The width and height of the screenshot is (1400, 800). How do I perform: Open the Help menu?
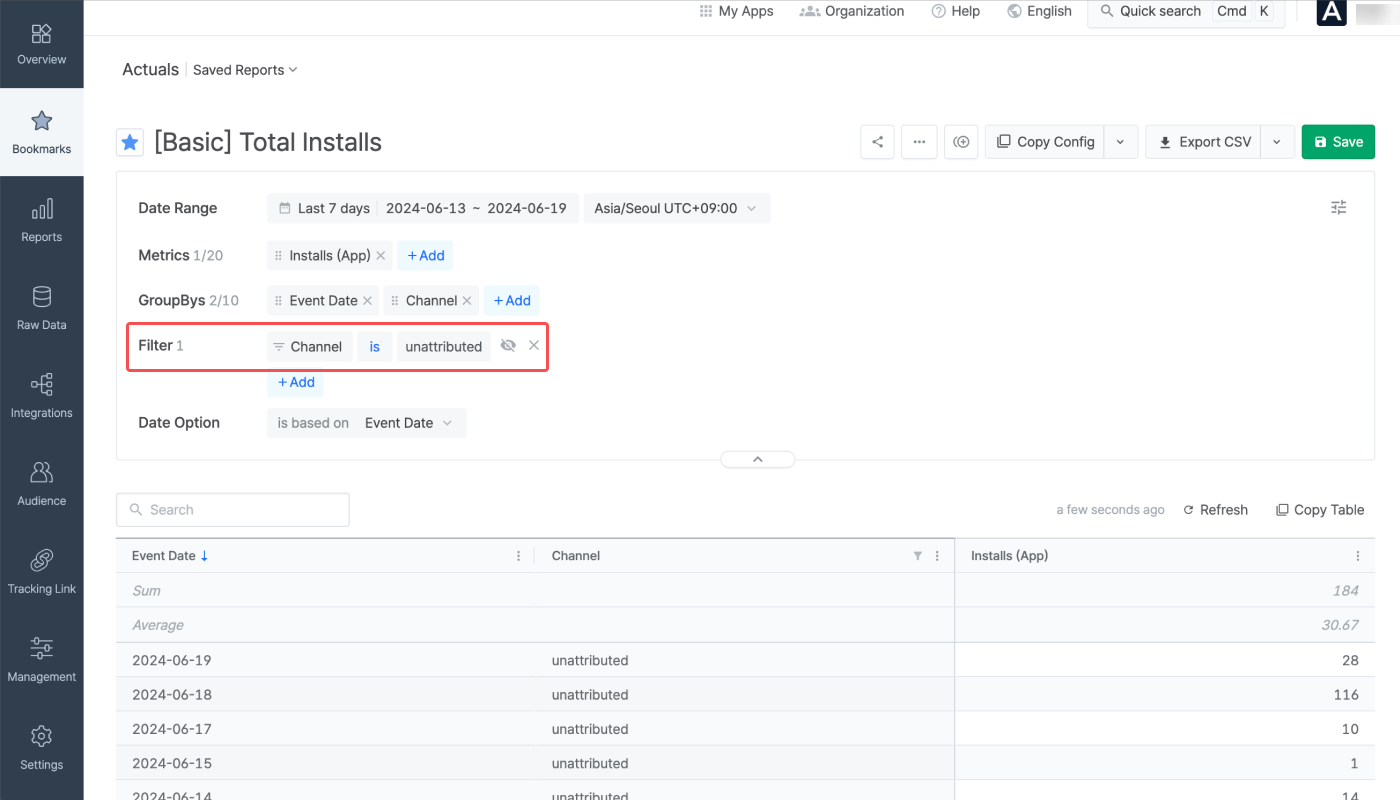pos(955,11)
